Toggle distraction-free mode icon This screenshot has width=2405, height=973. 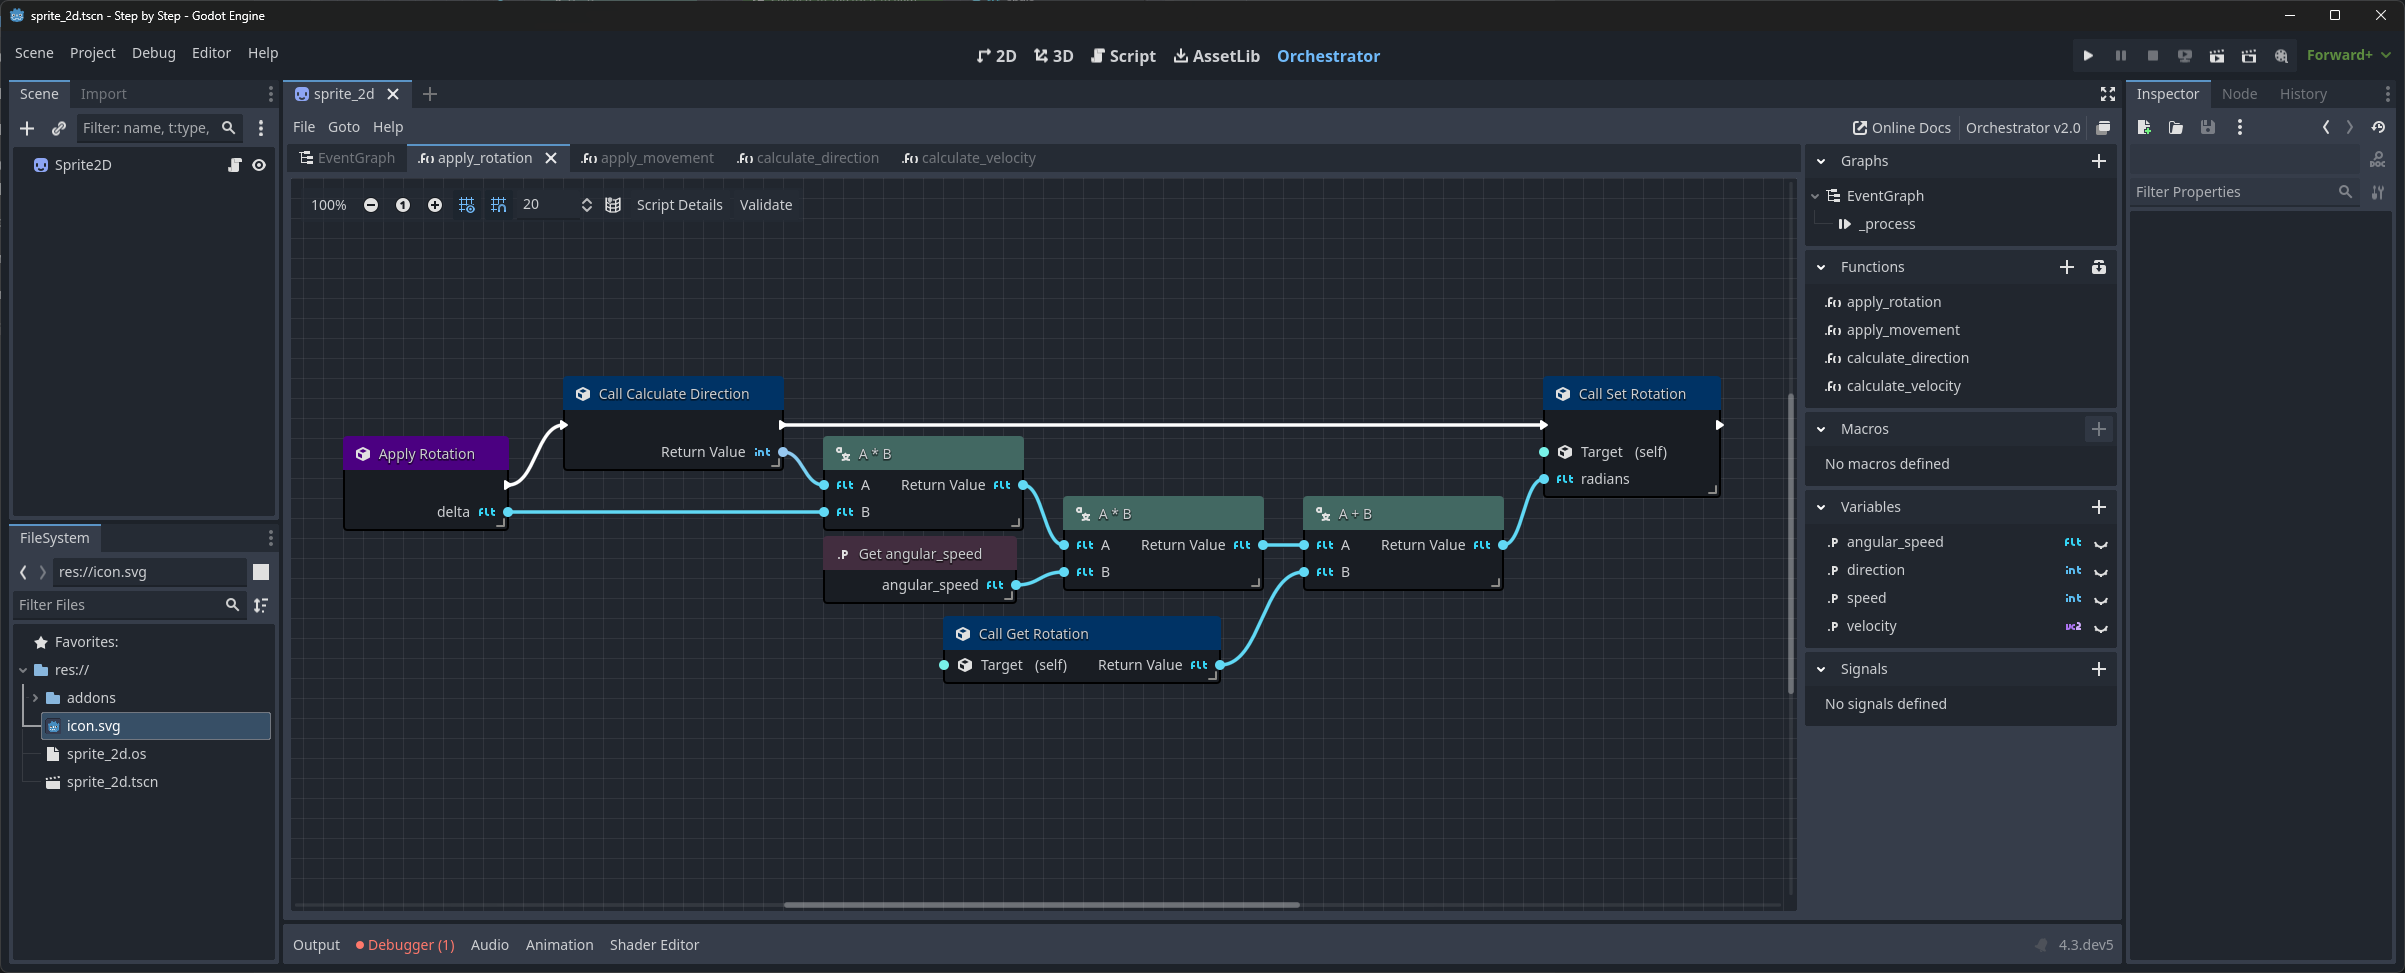(2108, 94)
